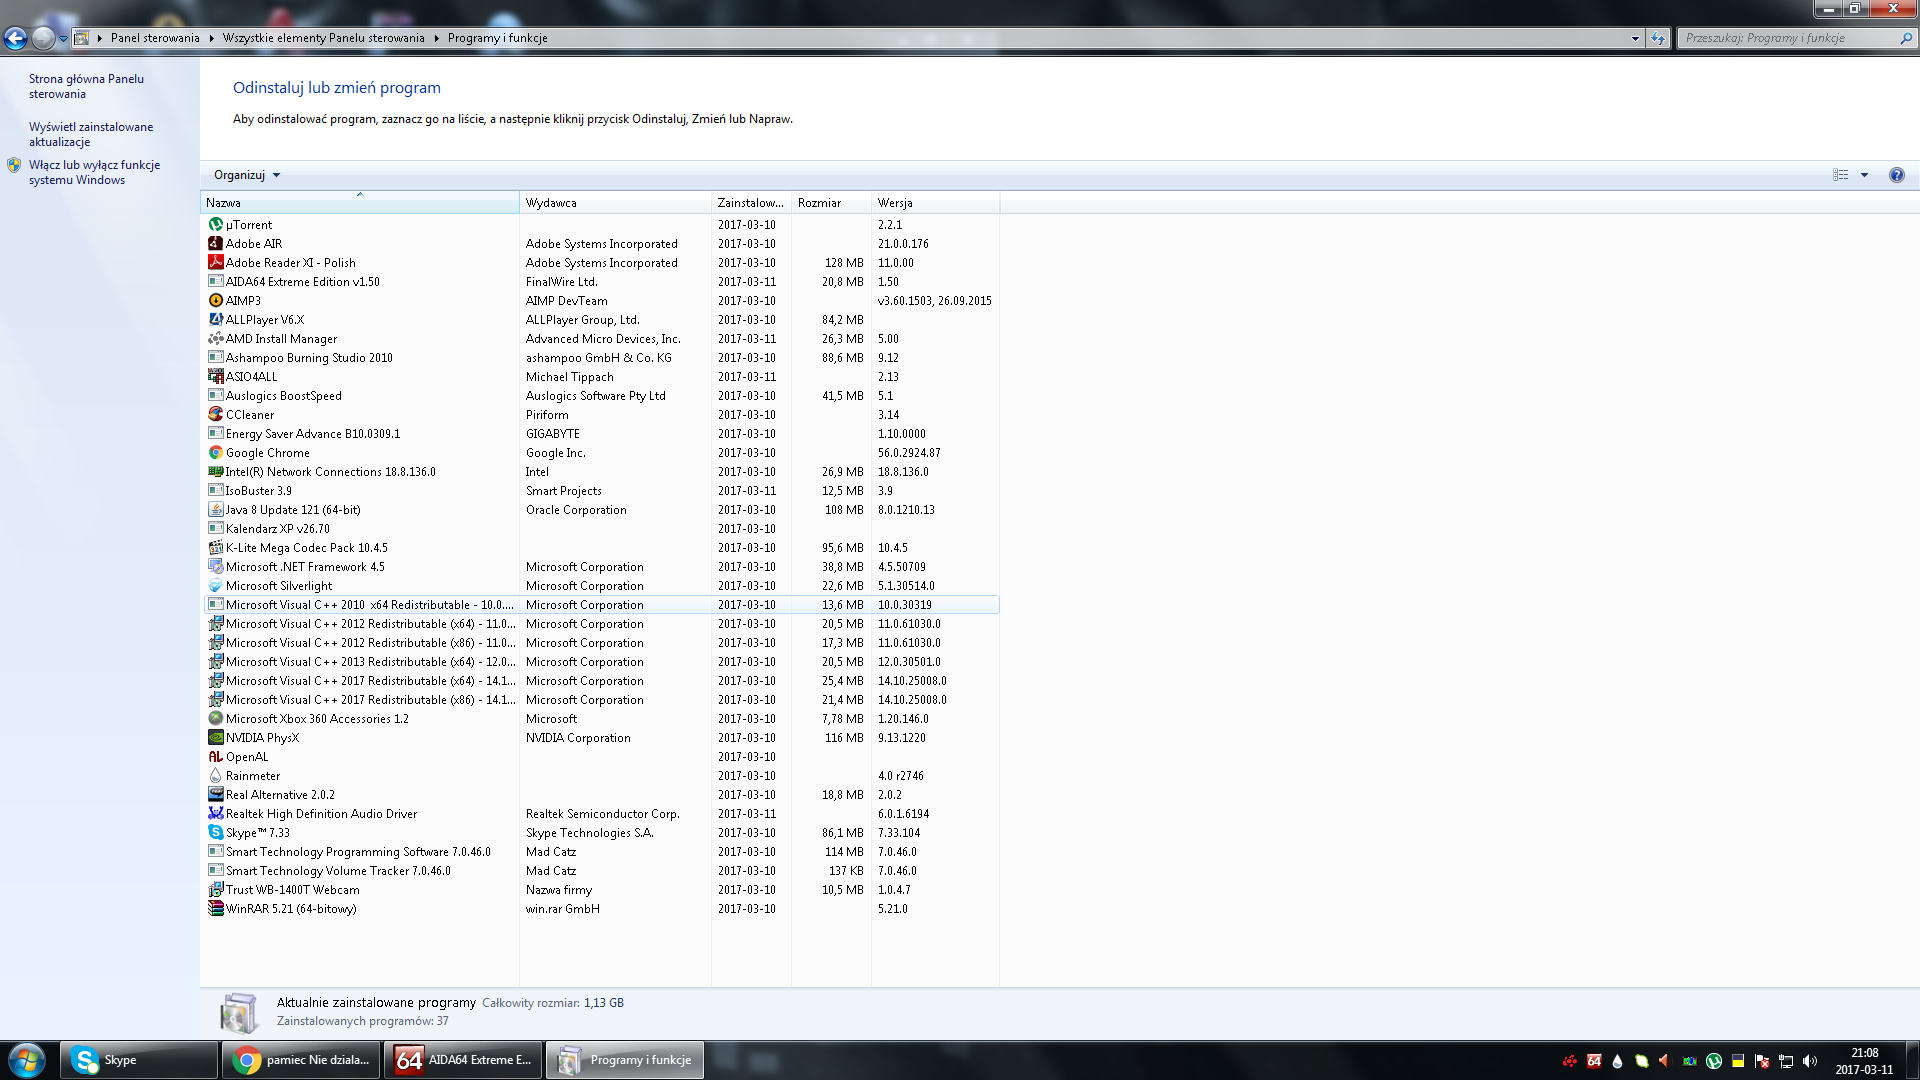Click the Skype 7.33 list icon
Image resolution: width=1920 pixels, height=1080 pixels.
[215, 833]
